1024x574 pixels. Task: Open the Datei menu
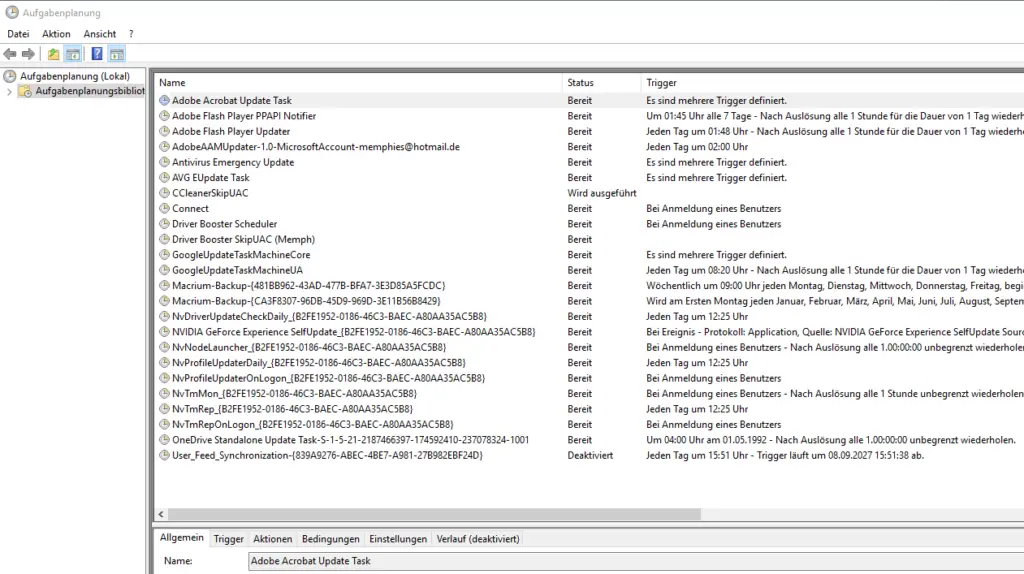(x=18, y=34)
